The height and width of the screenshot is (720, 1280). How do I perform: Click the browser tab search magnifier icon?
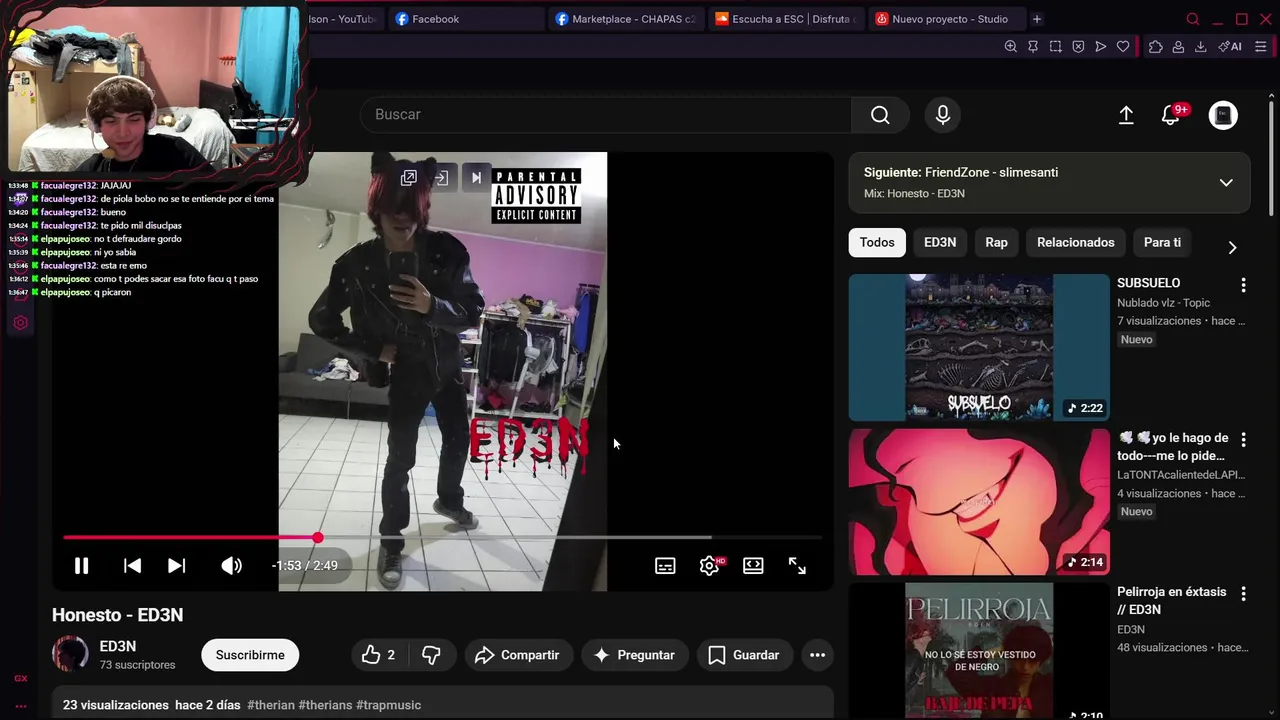[x=1192, y=19]
